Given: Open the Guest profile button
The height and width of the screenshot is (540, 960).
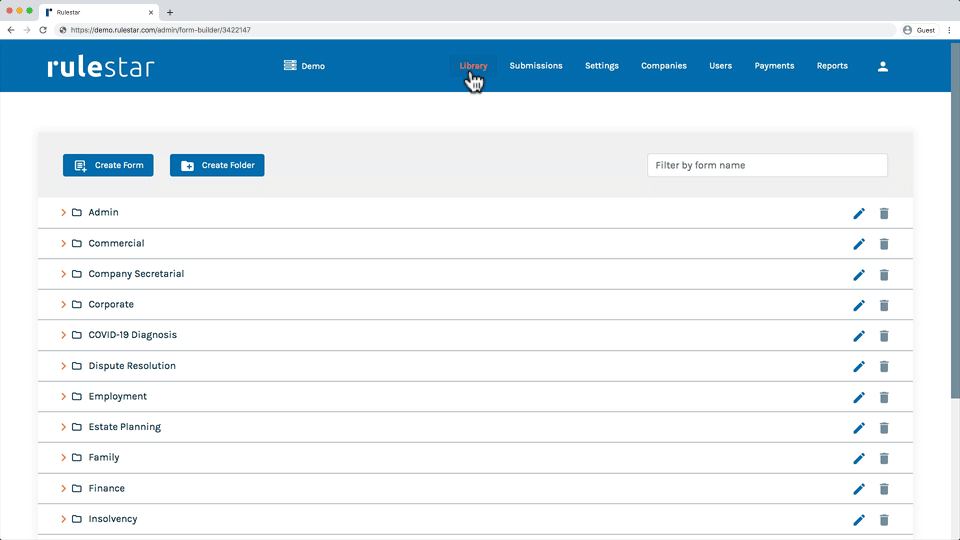Looking at the screenshot, I should [919, 30].
